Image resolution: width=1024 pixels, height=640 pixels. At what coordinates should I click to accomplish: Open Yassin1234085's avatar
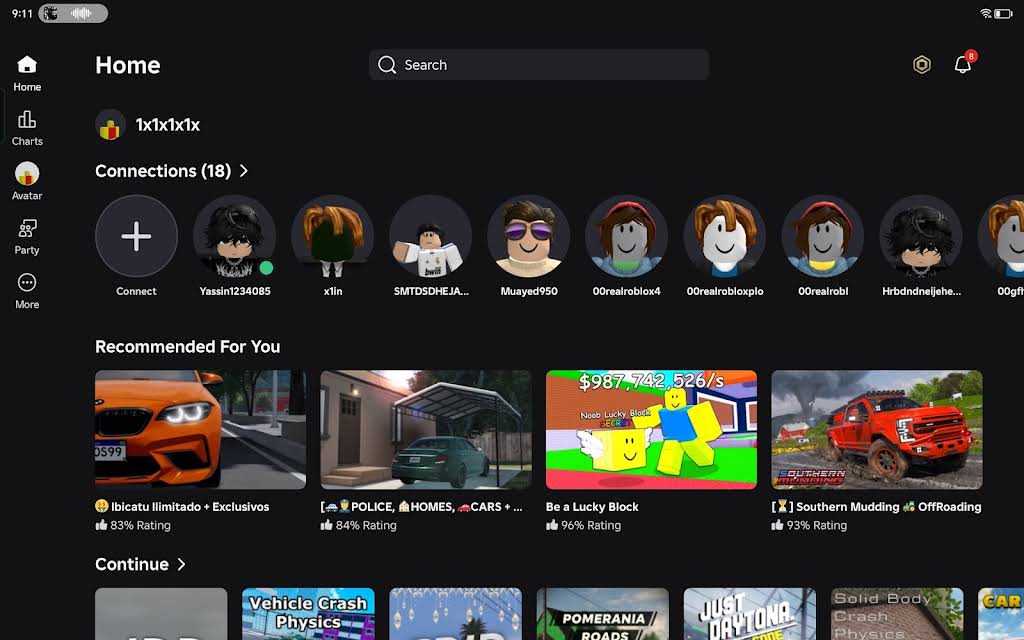point(234,236)
